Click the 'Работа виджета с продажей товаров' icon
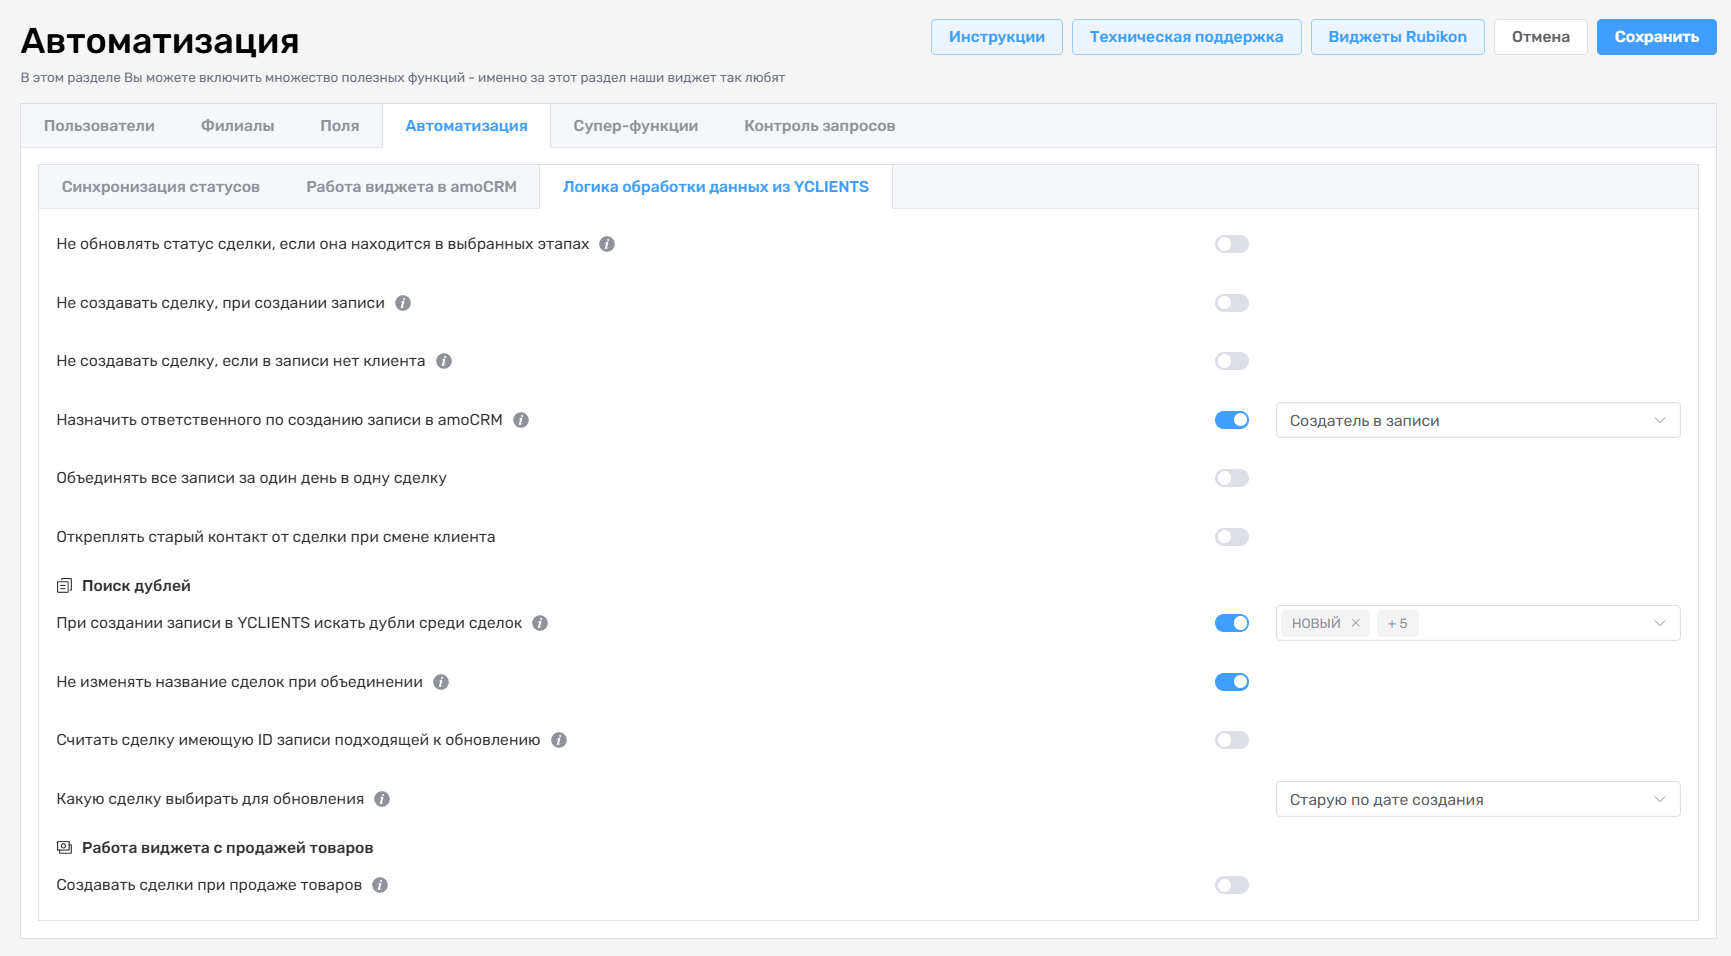This screenshot has height=956, width=1731. (65, 848)
